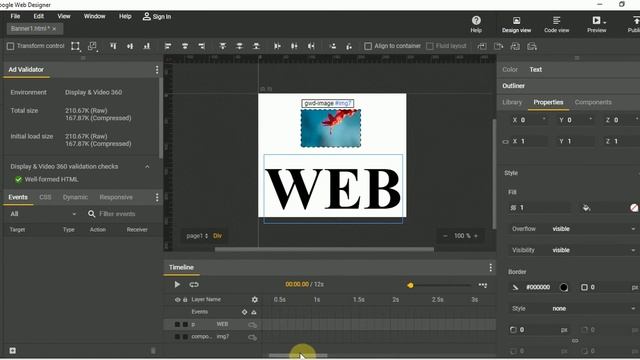Open the Color panel tab
Screen dimensions: 640x360
coord(510,70)
